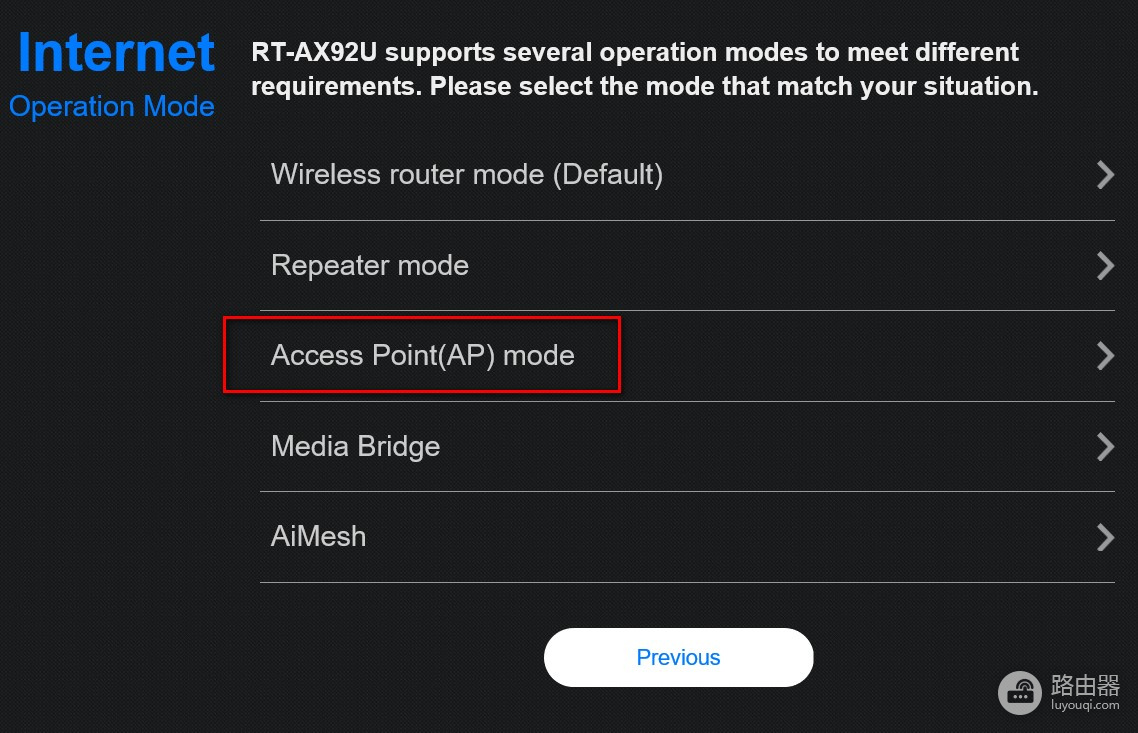Screen dimensions: 1138x733
Task: Click the chevron arrow beside Repeater mode
Action: (x=1105, y=266)
